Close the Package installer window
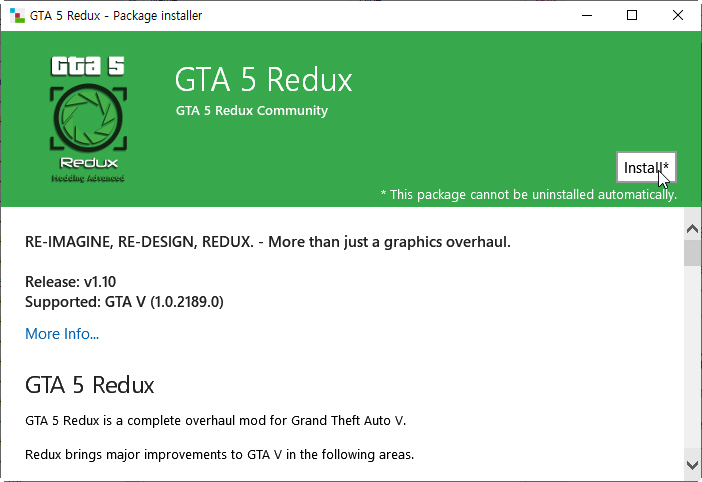Image resolution: width=702 pixels, height=482 pixels. tap(678, 15)
